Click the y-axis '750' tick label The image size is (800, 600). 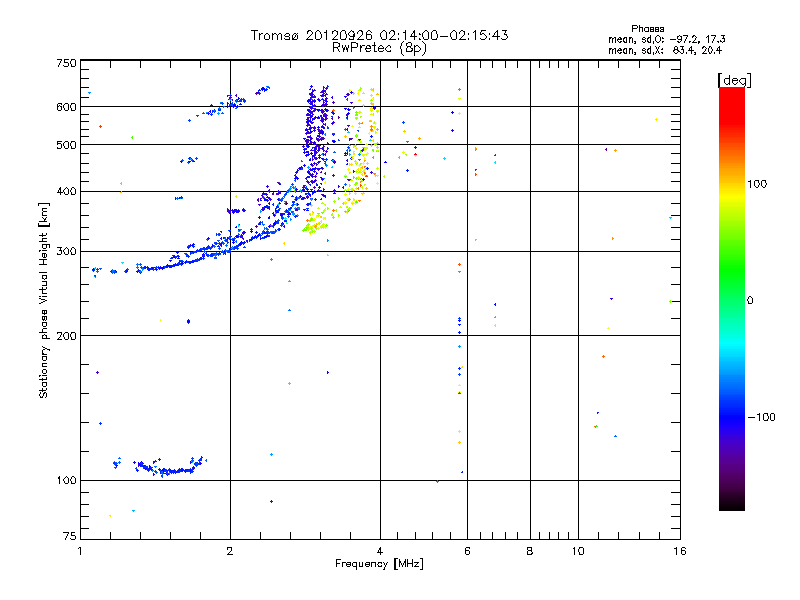(x=66, y=63)
